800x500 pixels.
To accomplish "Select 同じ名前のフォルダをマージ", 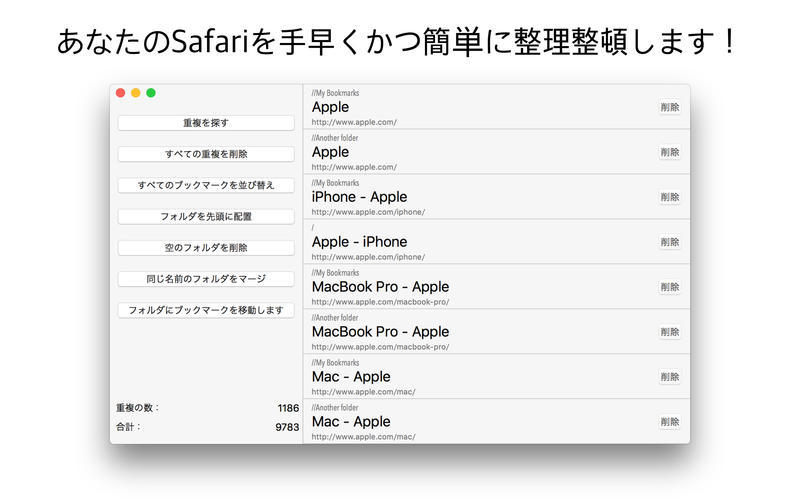I will pos(206,279).
